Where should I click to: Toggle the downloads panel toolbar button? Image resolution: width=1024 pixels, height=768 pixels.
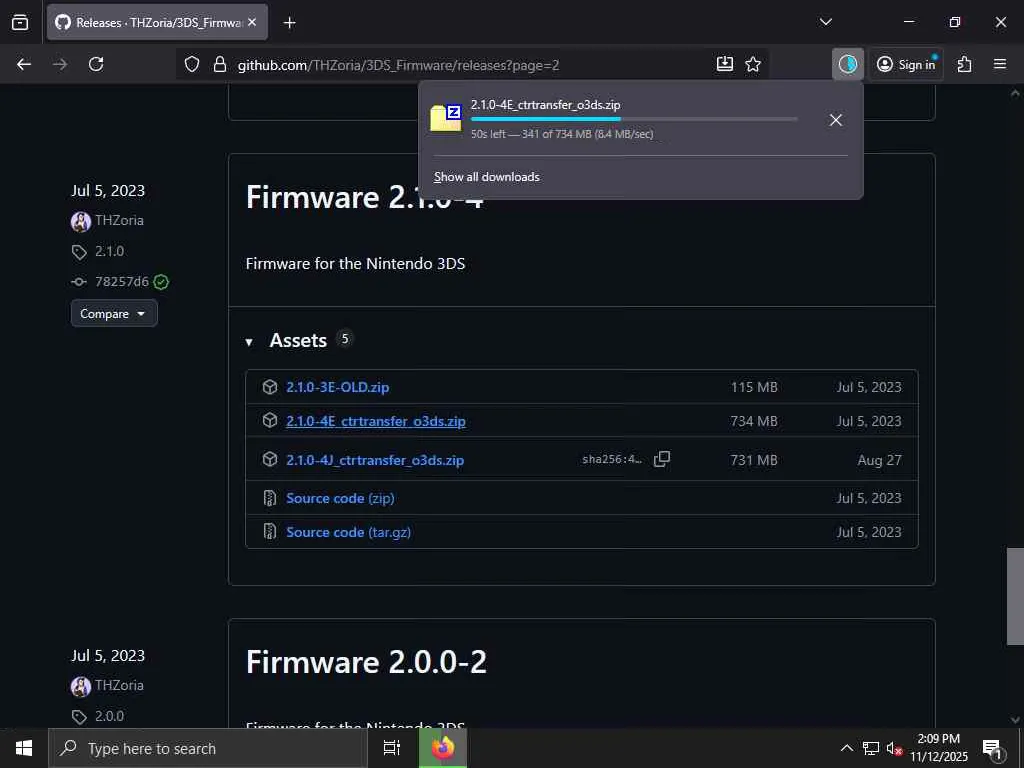pyautogui.click(x=848, y=64)
